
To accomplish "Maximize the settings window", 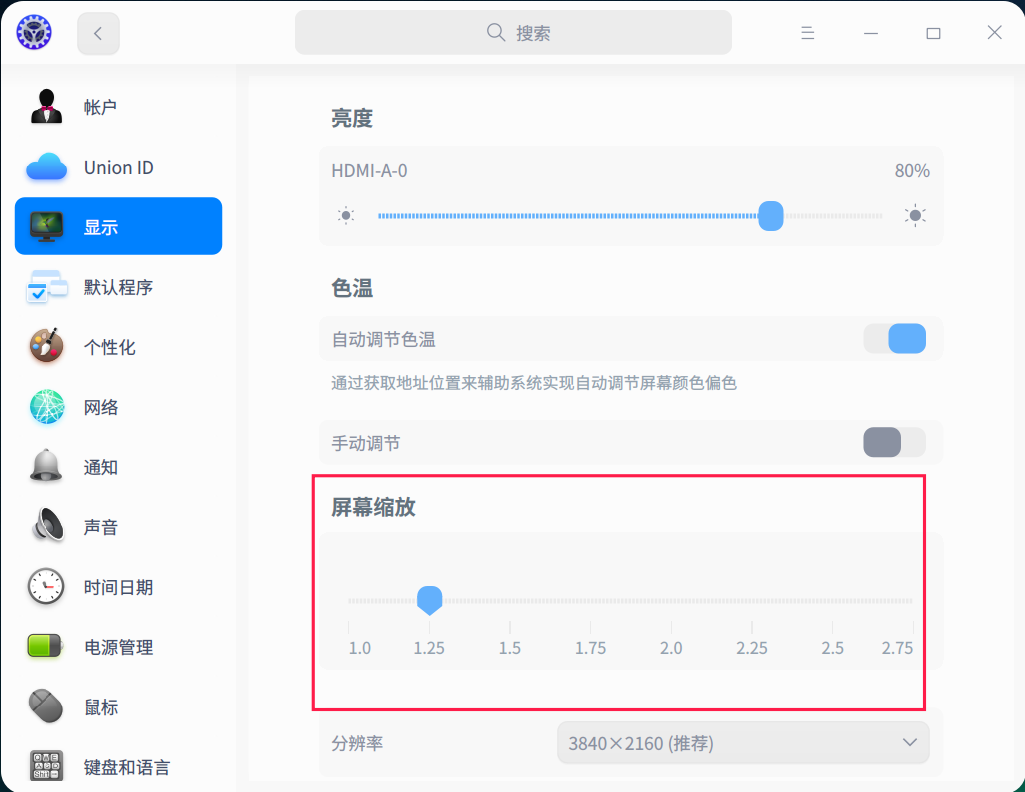I will coord(933,33).
